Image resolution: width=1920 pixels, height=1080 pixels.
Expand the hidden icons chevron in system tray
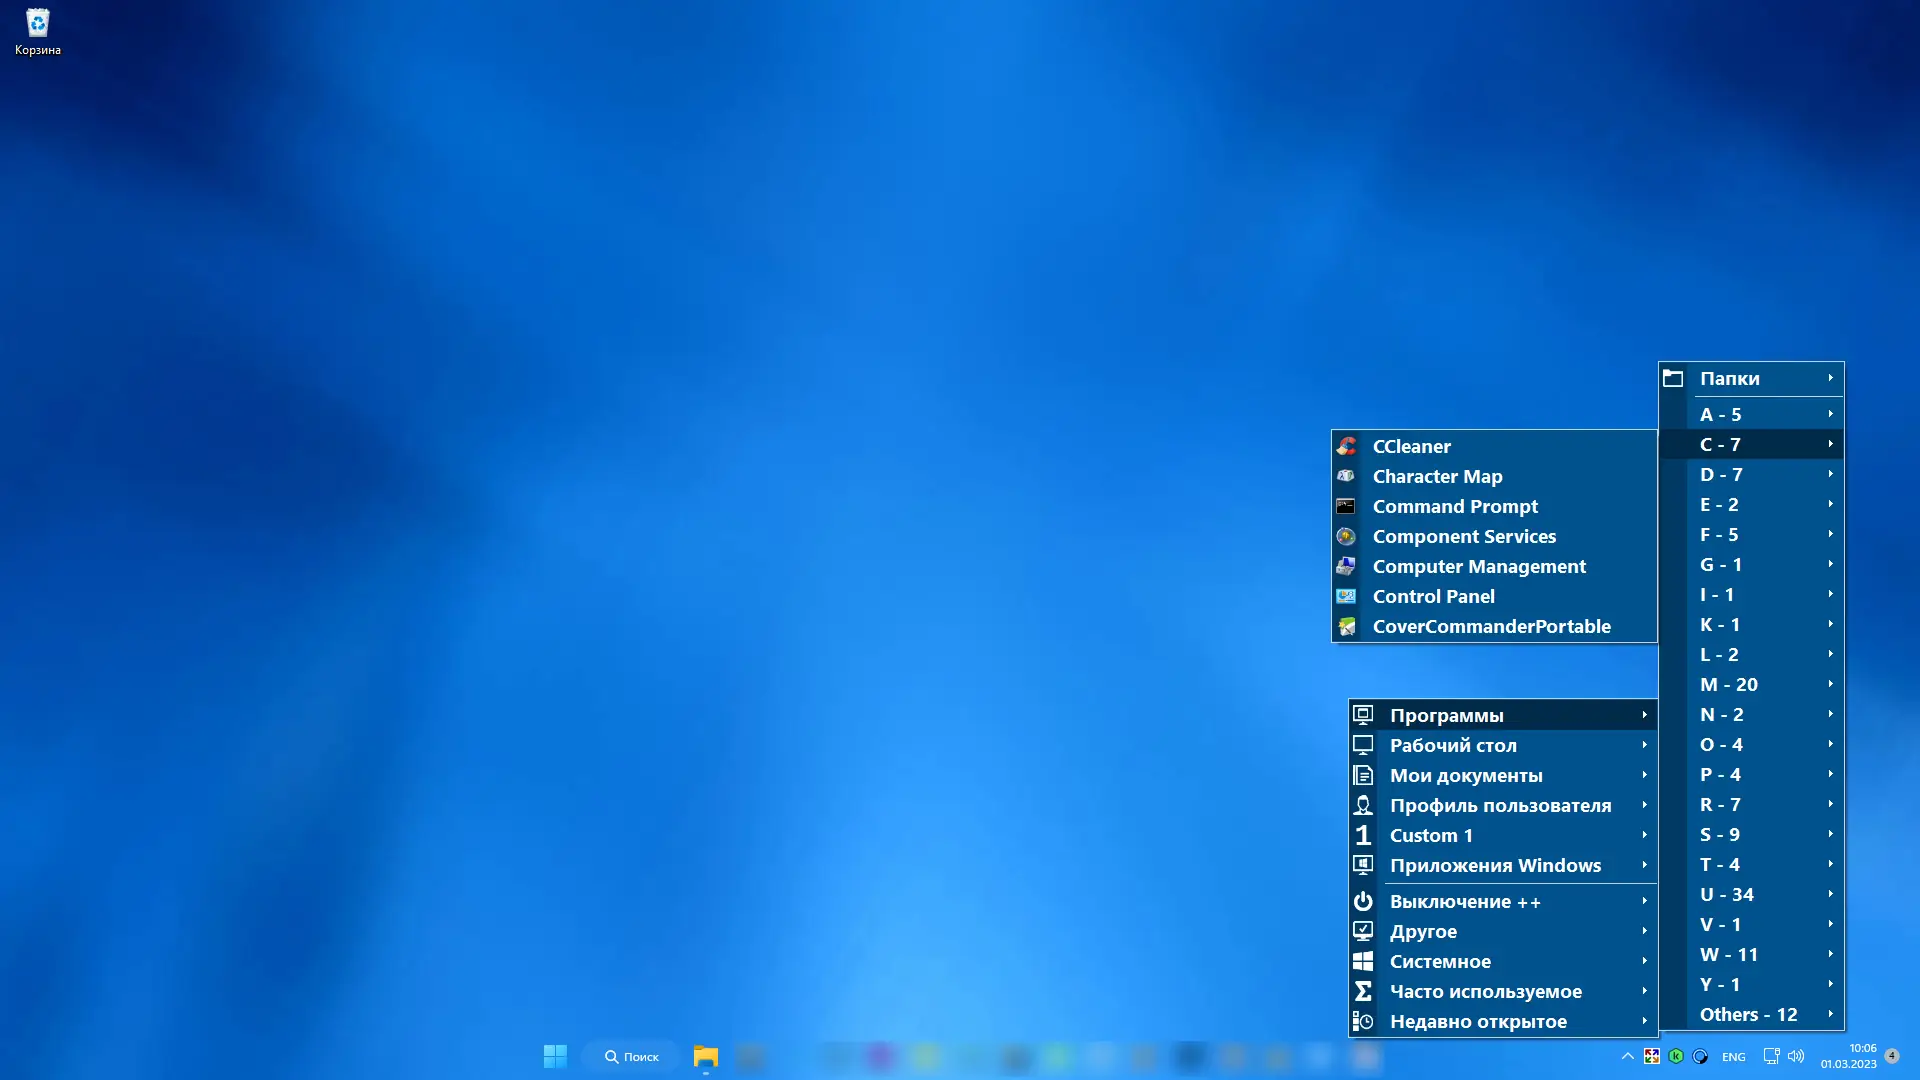(x=1627, y=1056)
